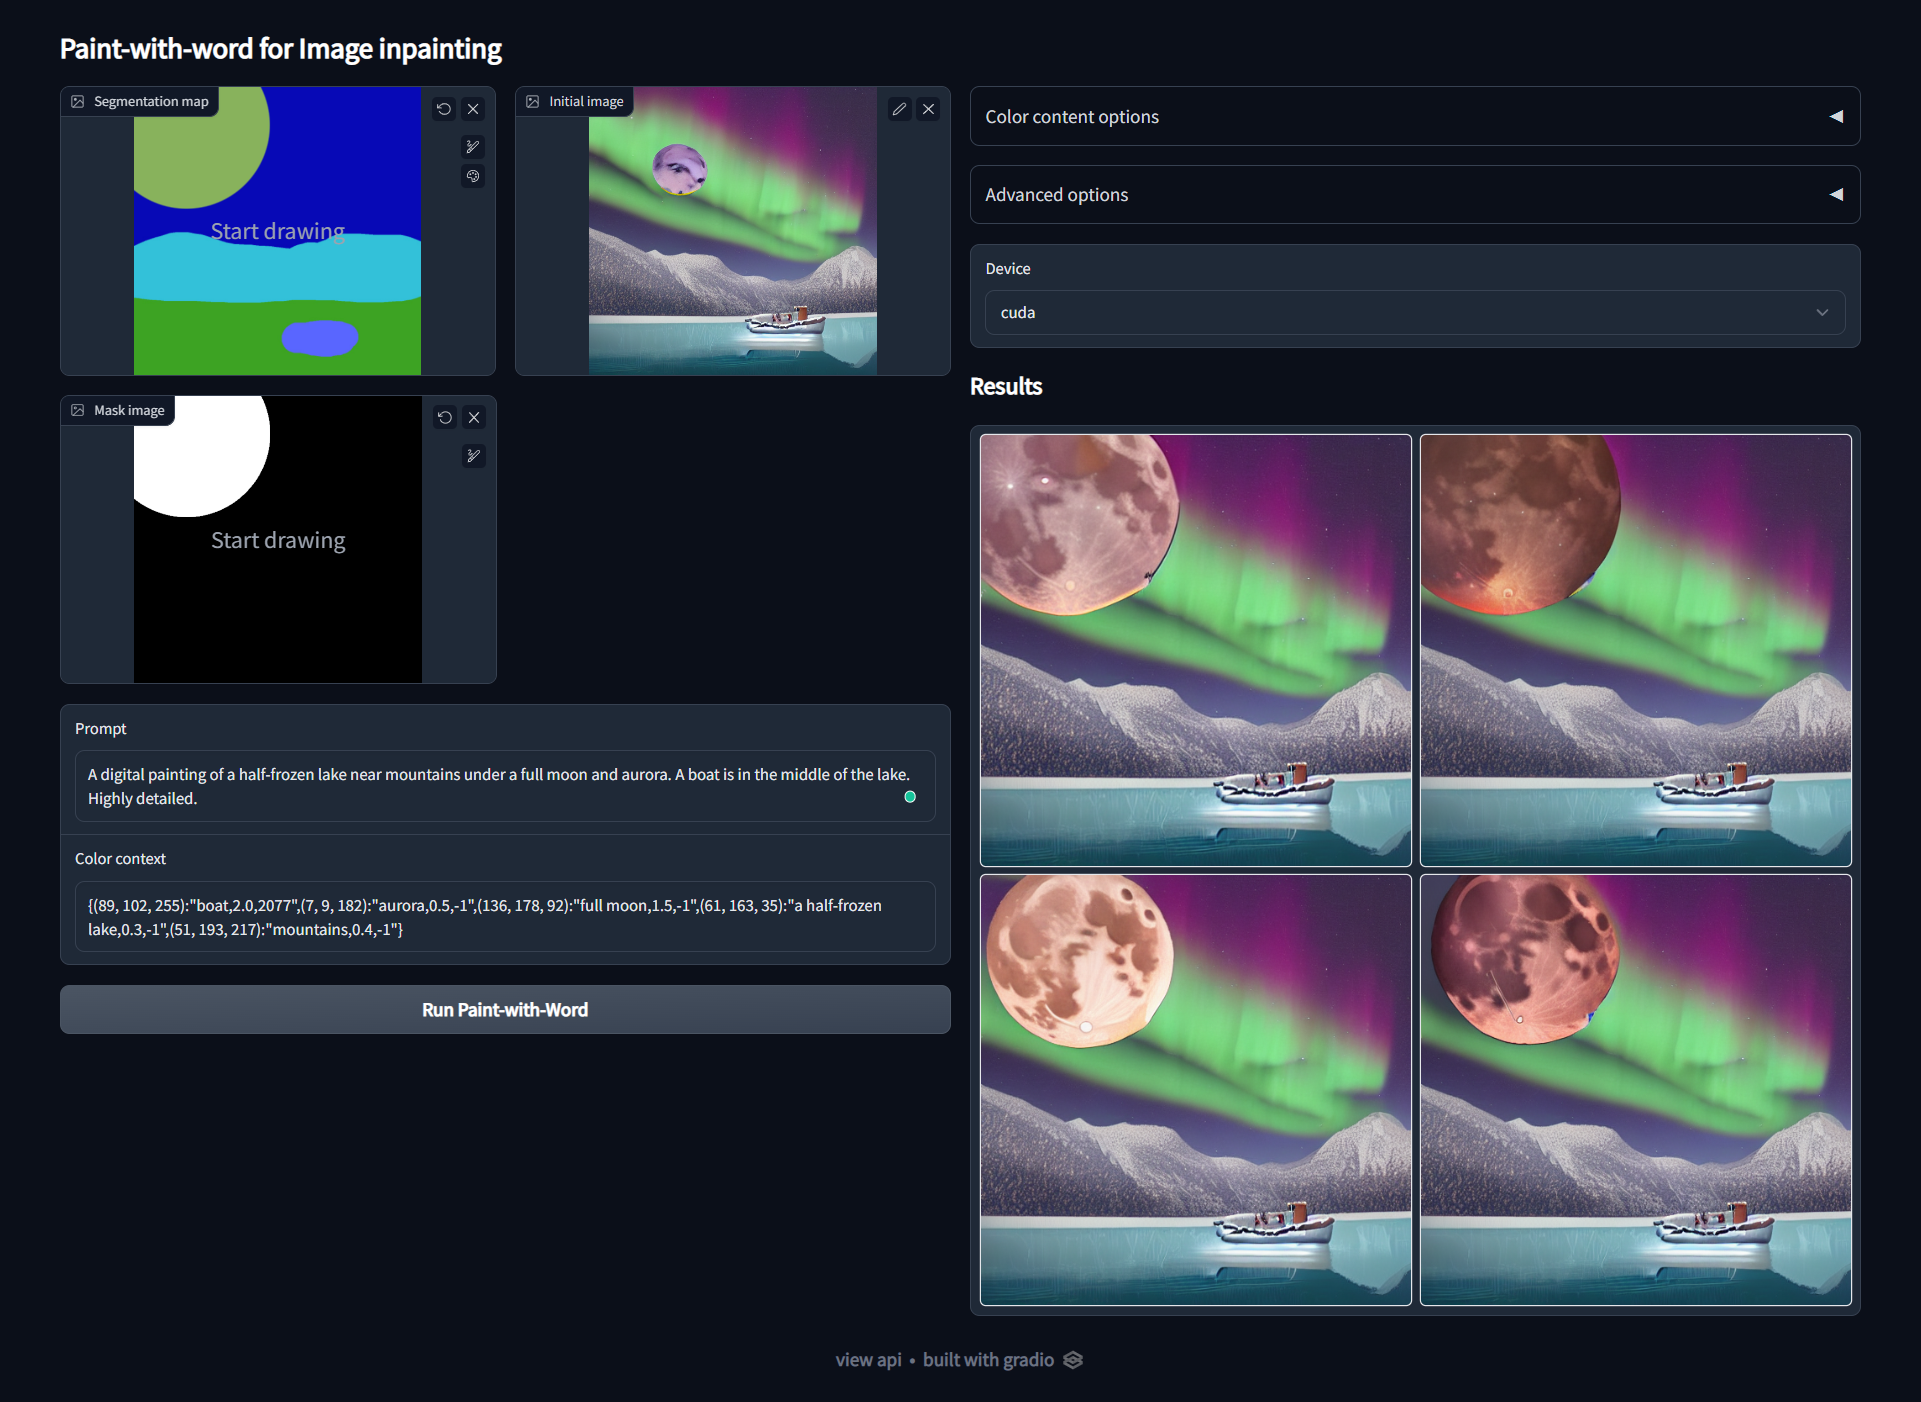This screenshot has width=1921, height=1402.
Task: Open the view api link
Action: (x=868, y=1360)
